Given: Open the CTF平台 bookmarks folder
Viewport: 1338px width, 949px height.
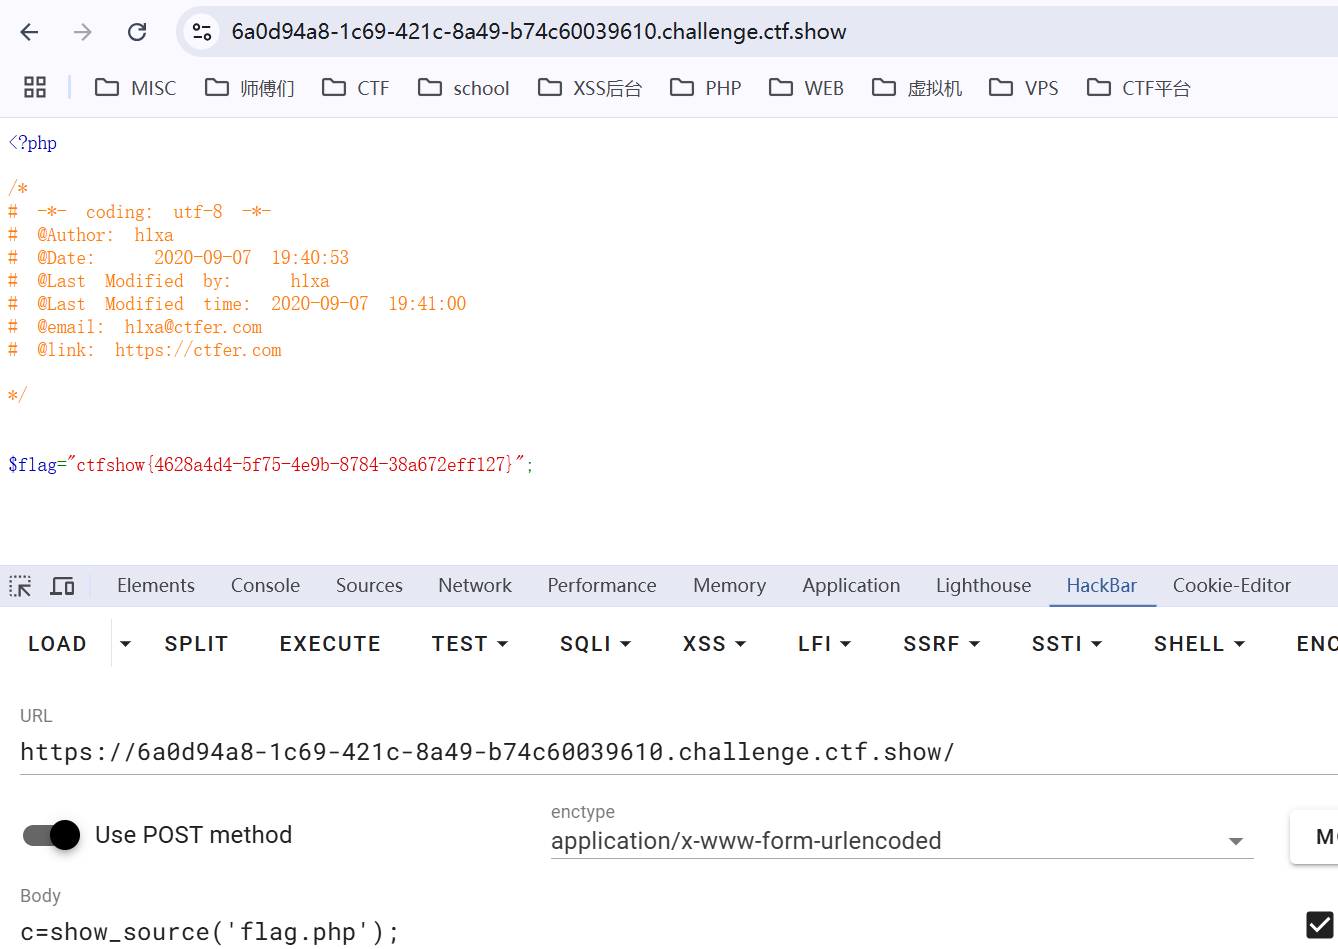Looking at the screenshot, I should 1139,88.
